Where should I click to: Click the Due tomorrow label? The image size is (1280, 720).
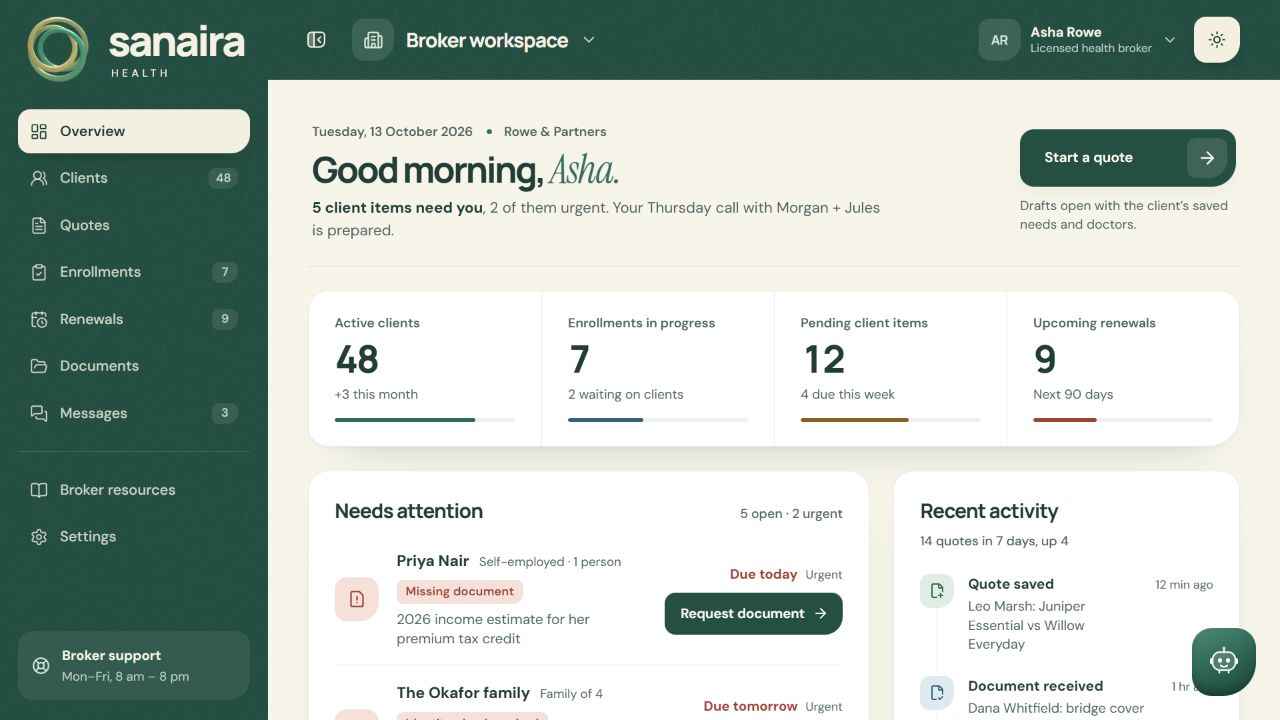[750, 706]
